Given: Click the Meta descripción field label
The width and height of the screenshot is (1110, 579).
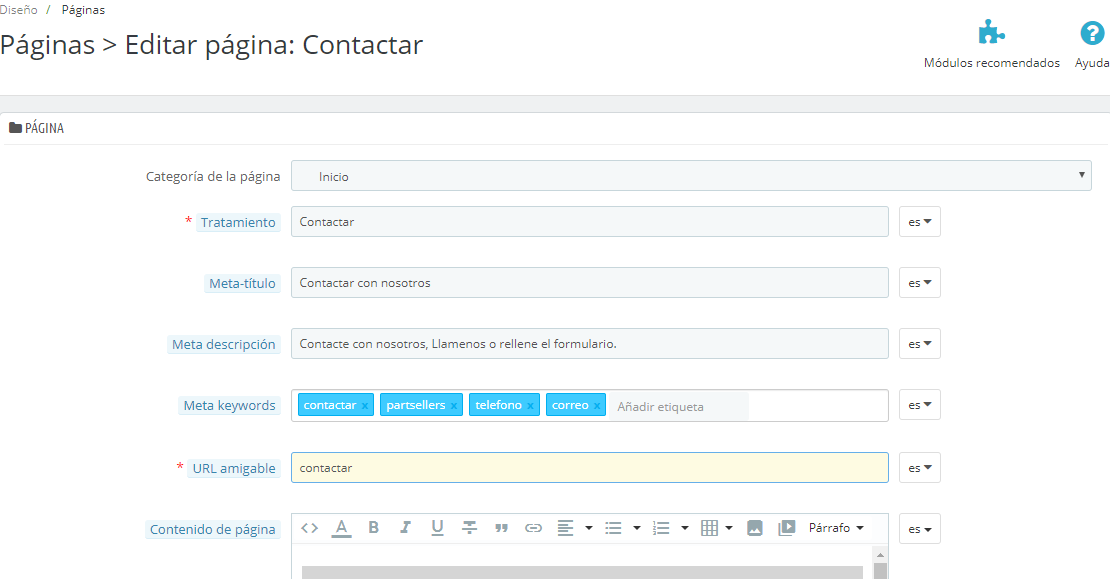Looking at the screenshot, I should (224, 344).
